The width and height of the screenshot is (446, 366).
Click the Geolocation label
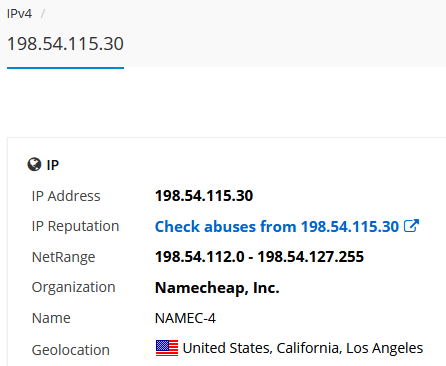(71, 350)
